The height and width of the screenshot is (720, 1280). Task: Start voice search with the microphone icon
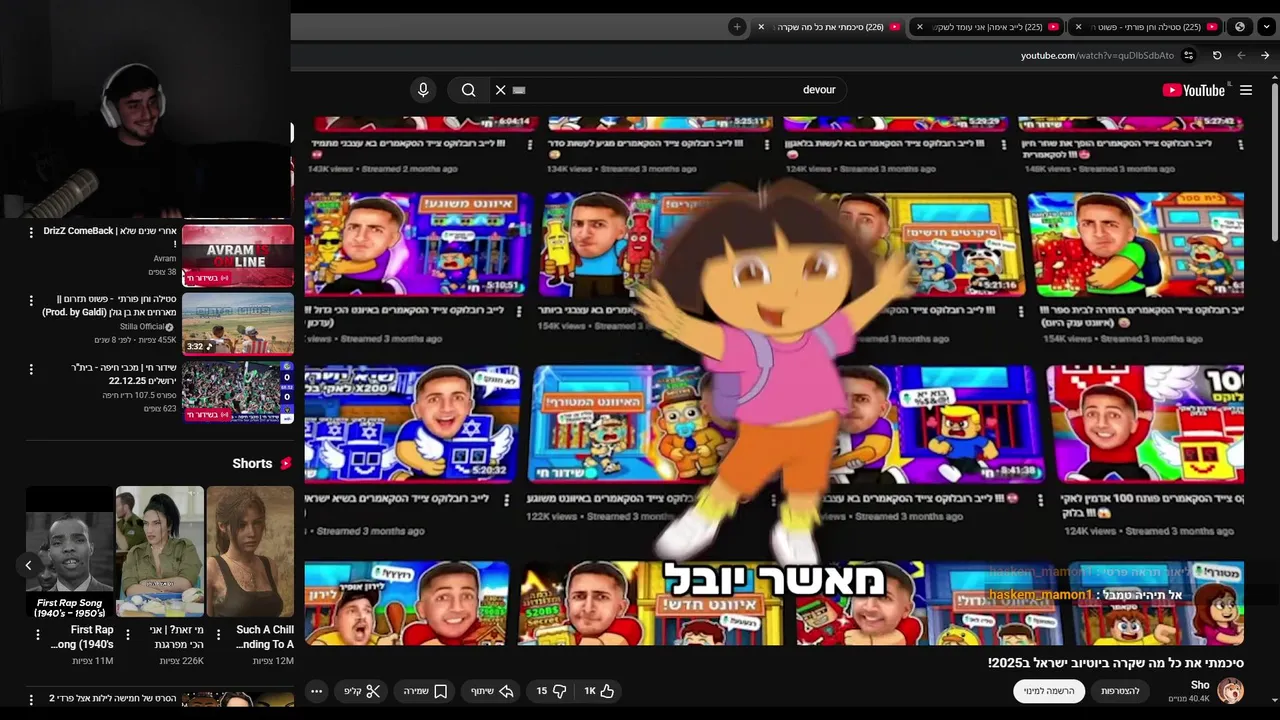coord(423,90)
